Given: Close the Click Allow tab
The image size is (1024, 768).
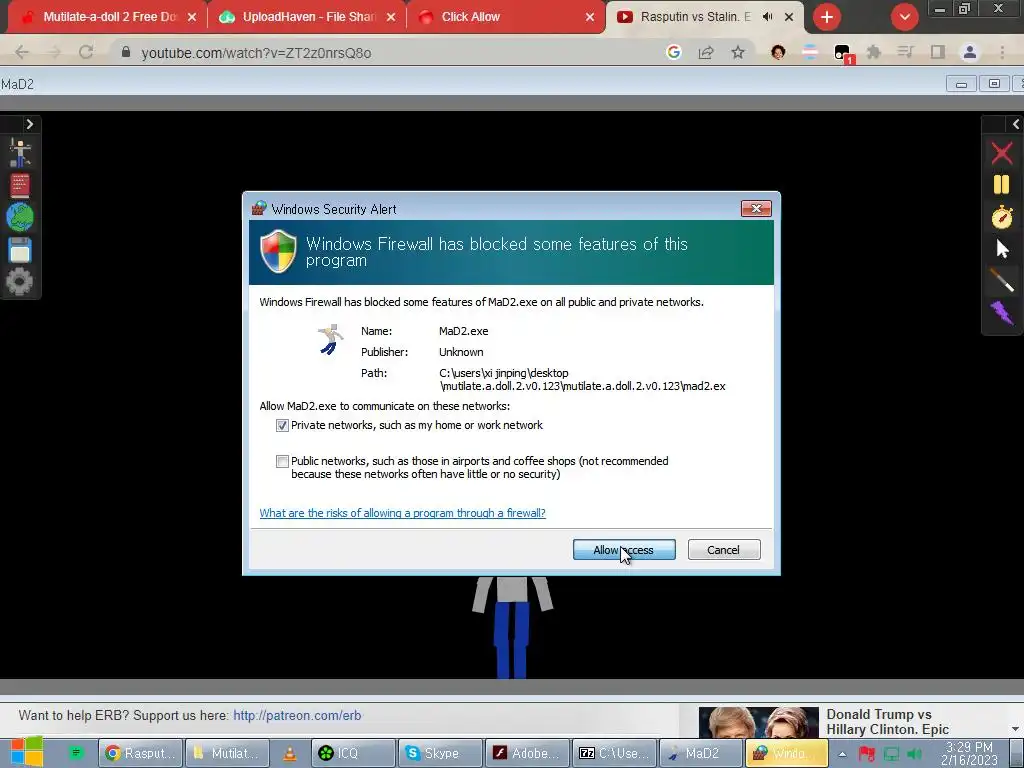Looking at the screenshot, I should pos(590,18).
